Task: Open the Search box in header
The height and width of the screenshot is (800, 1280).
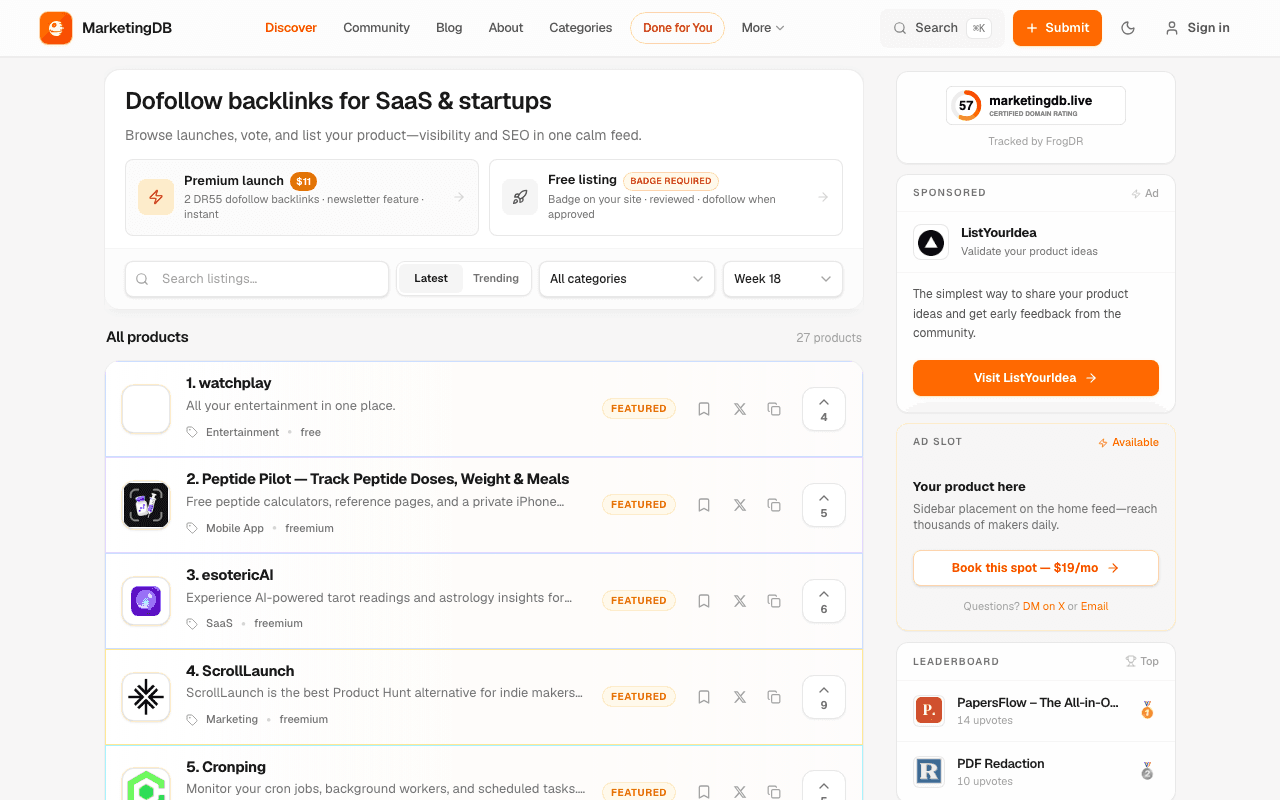Action: [x=942, y=28]
